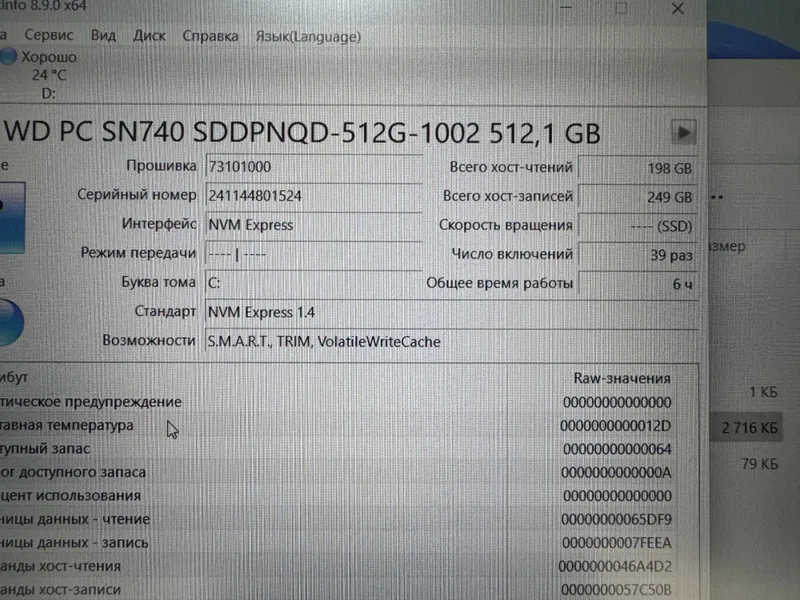Click the power-on count value 39 раз

point(638,255)
